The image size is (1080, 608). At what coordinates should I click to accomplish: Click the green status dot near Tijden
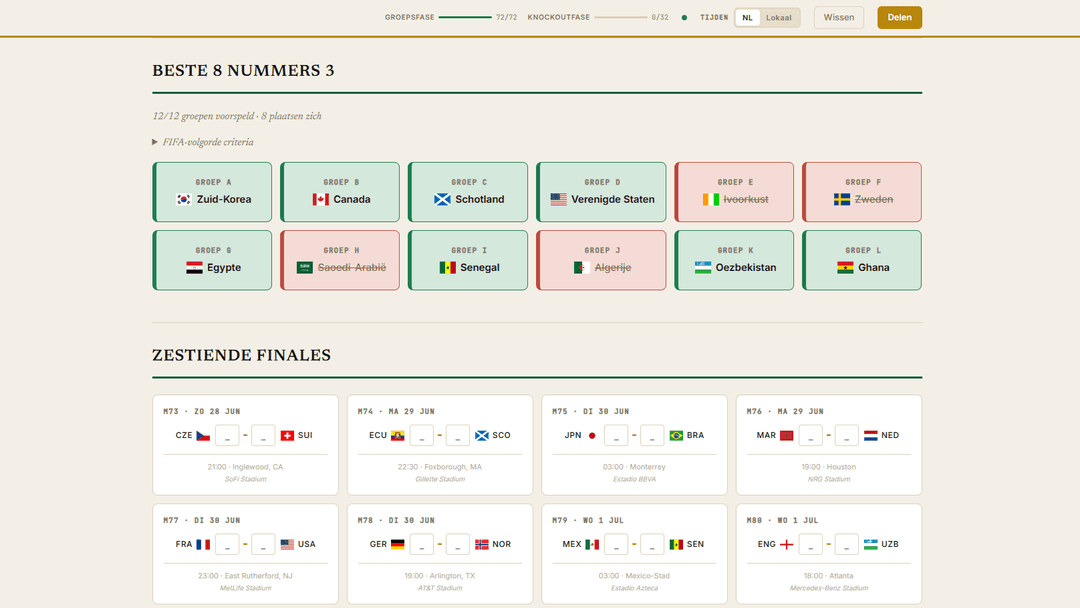(x=684, y=18)
